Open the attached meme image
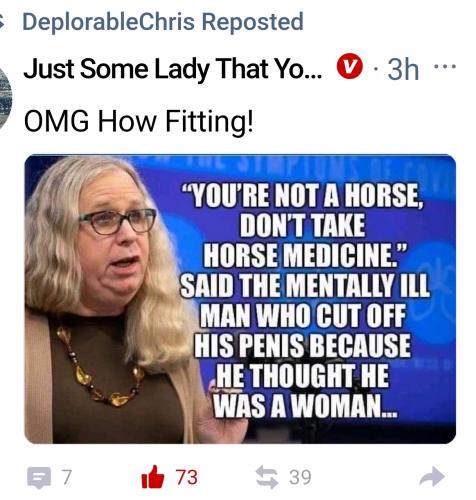The image size is (476, 500). pos(240,299)
